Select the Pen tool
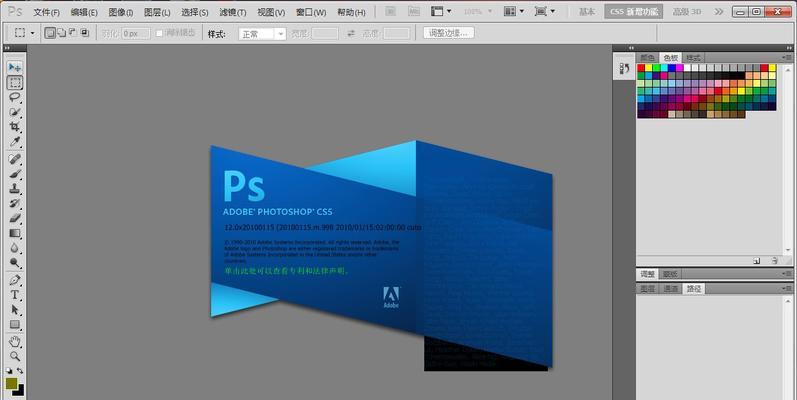The image size is (797, 400). pyautogui.click(x=15, y=280)
